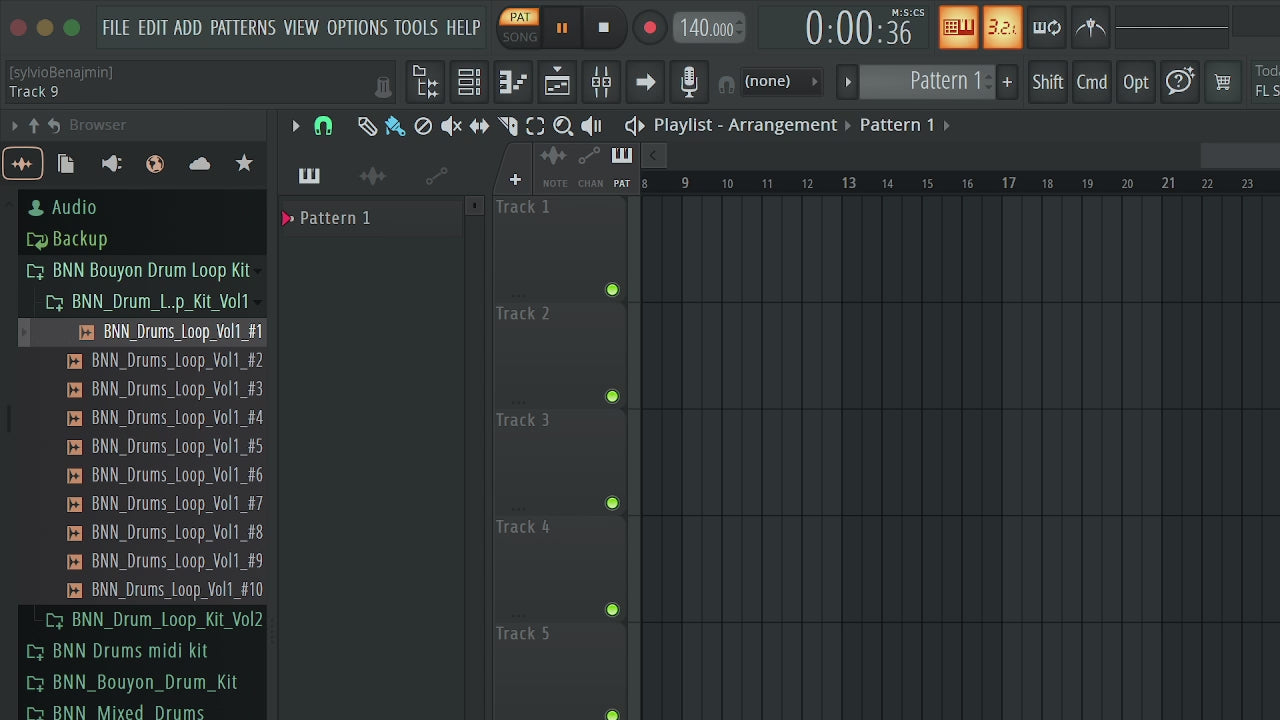
Task: Toggle the playlist snap magnet
Action: [323, 126]
